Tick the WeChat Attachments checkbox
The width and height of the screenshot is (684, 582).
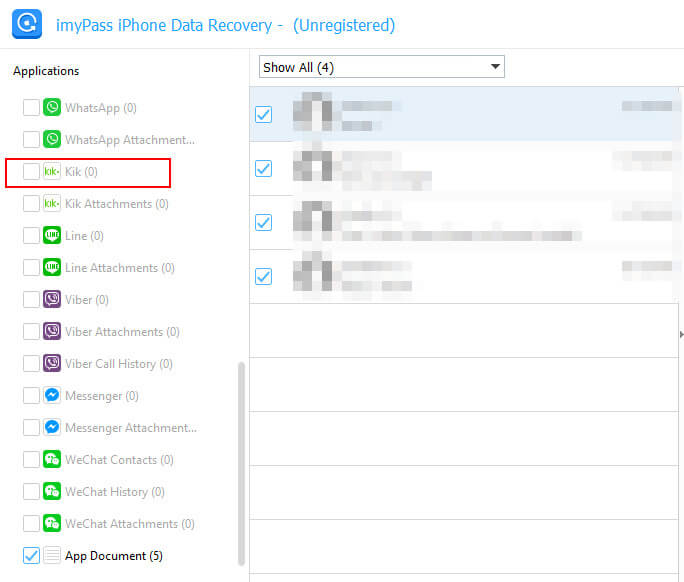click(x=31, y=523)
